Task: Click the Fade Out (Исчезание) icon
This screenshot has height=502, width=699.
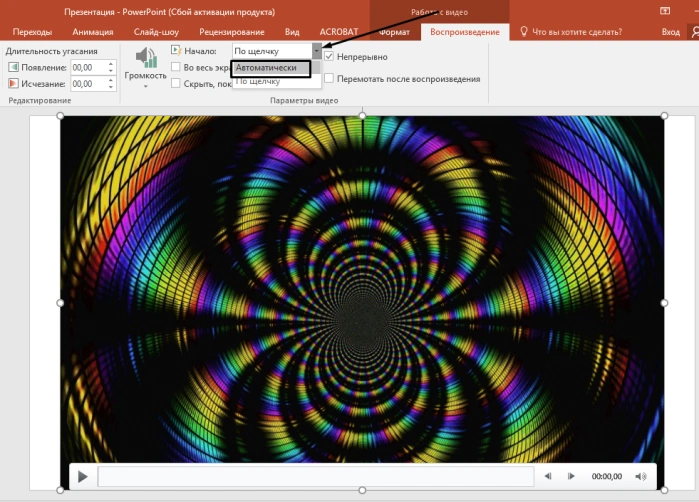Action: tap(13, 83)
